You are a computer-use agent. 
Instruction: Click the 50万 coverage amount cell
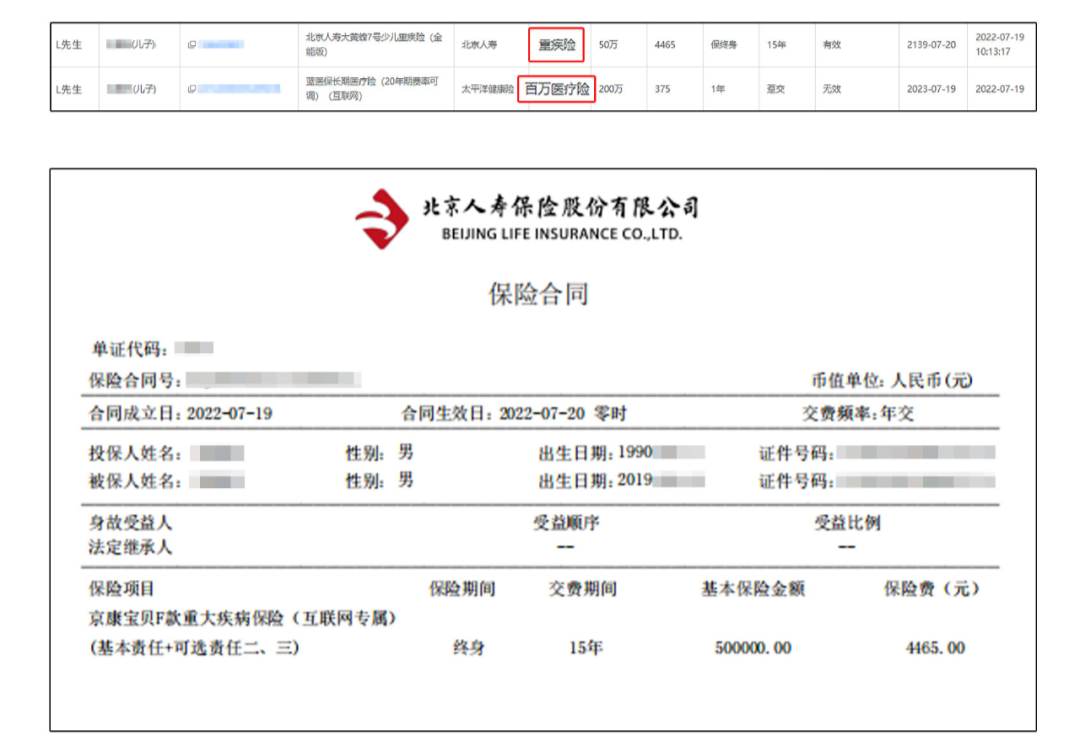point(608,45)
